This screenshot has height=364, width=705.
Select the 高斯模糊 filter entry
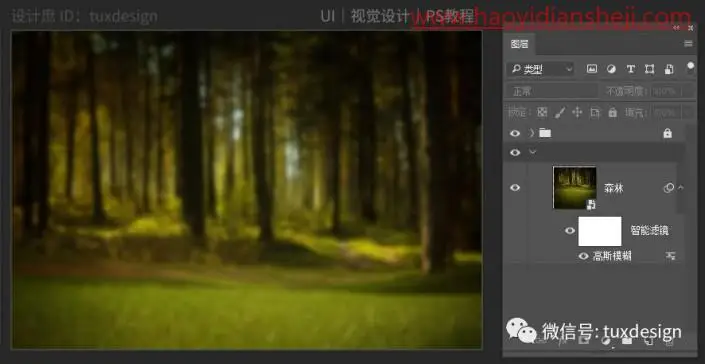[612, 256]
